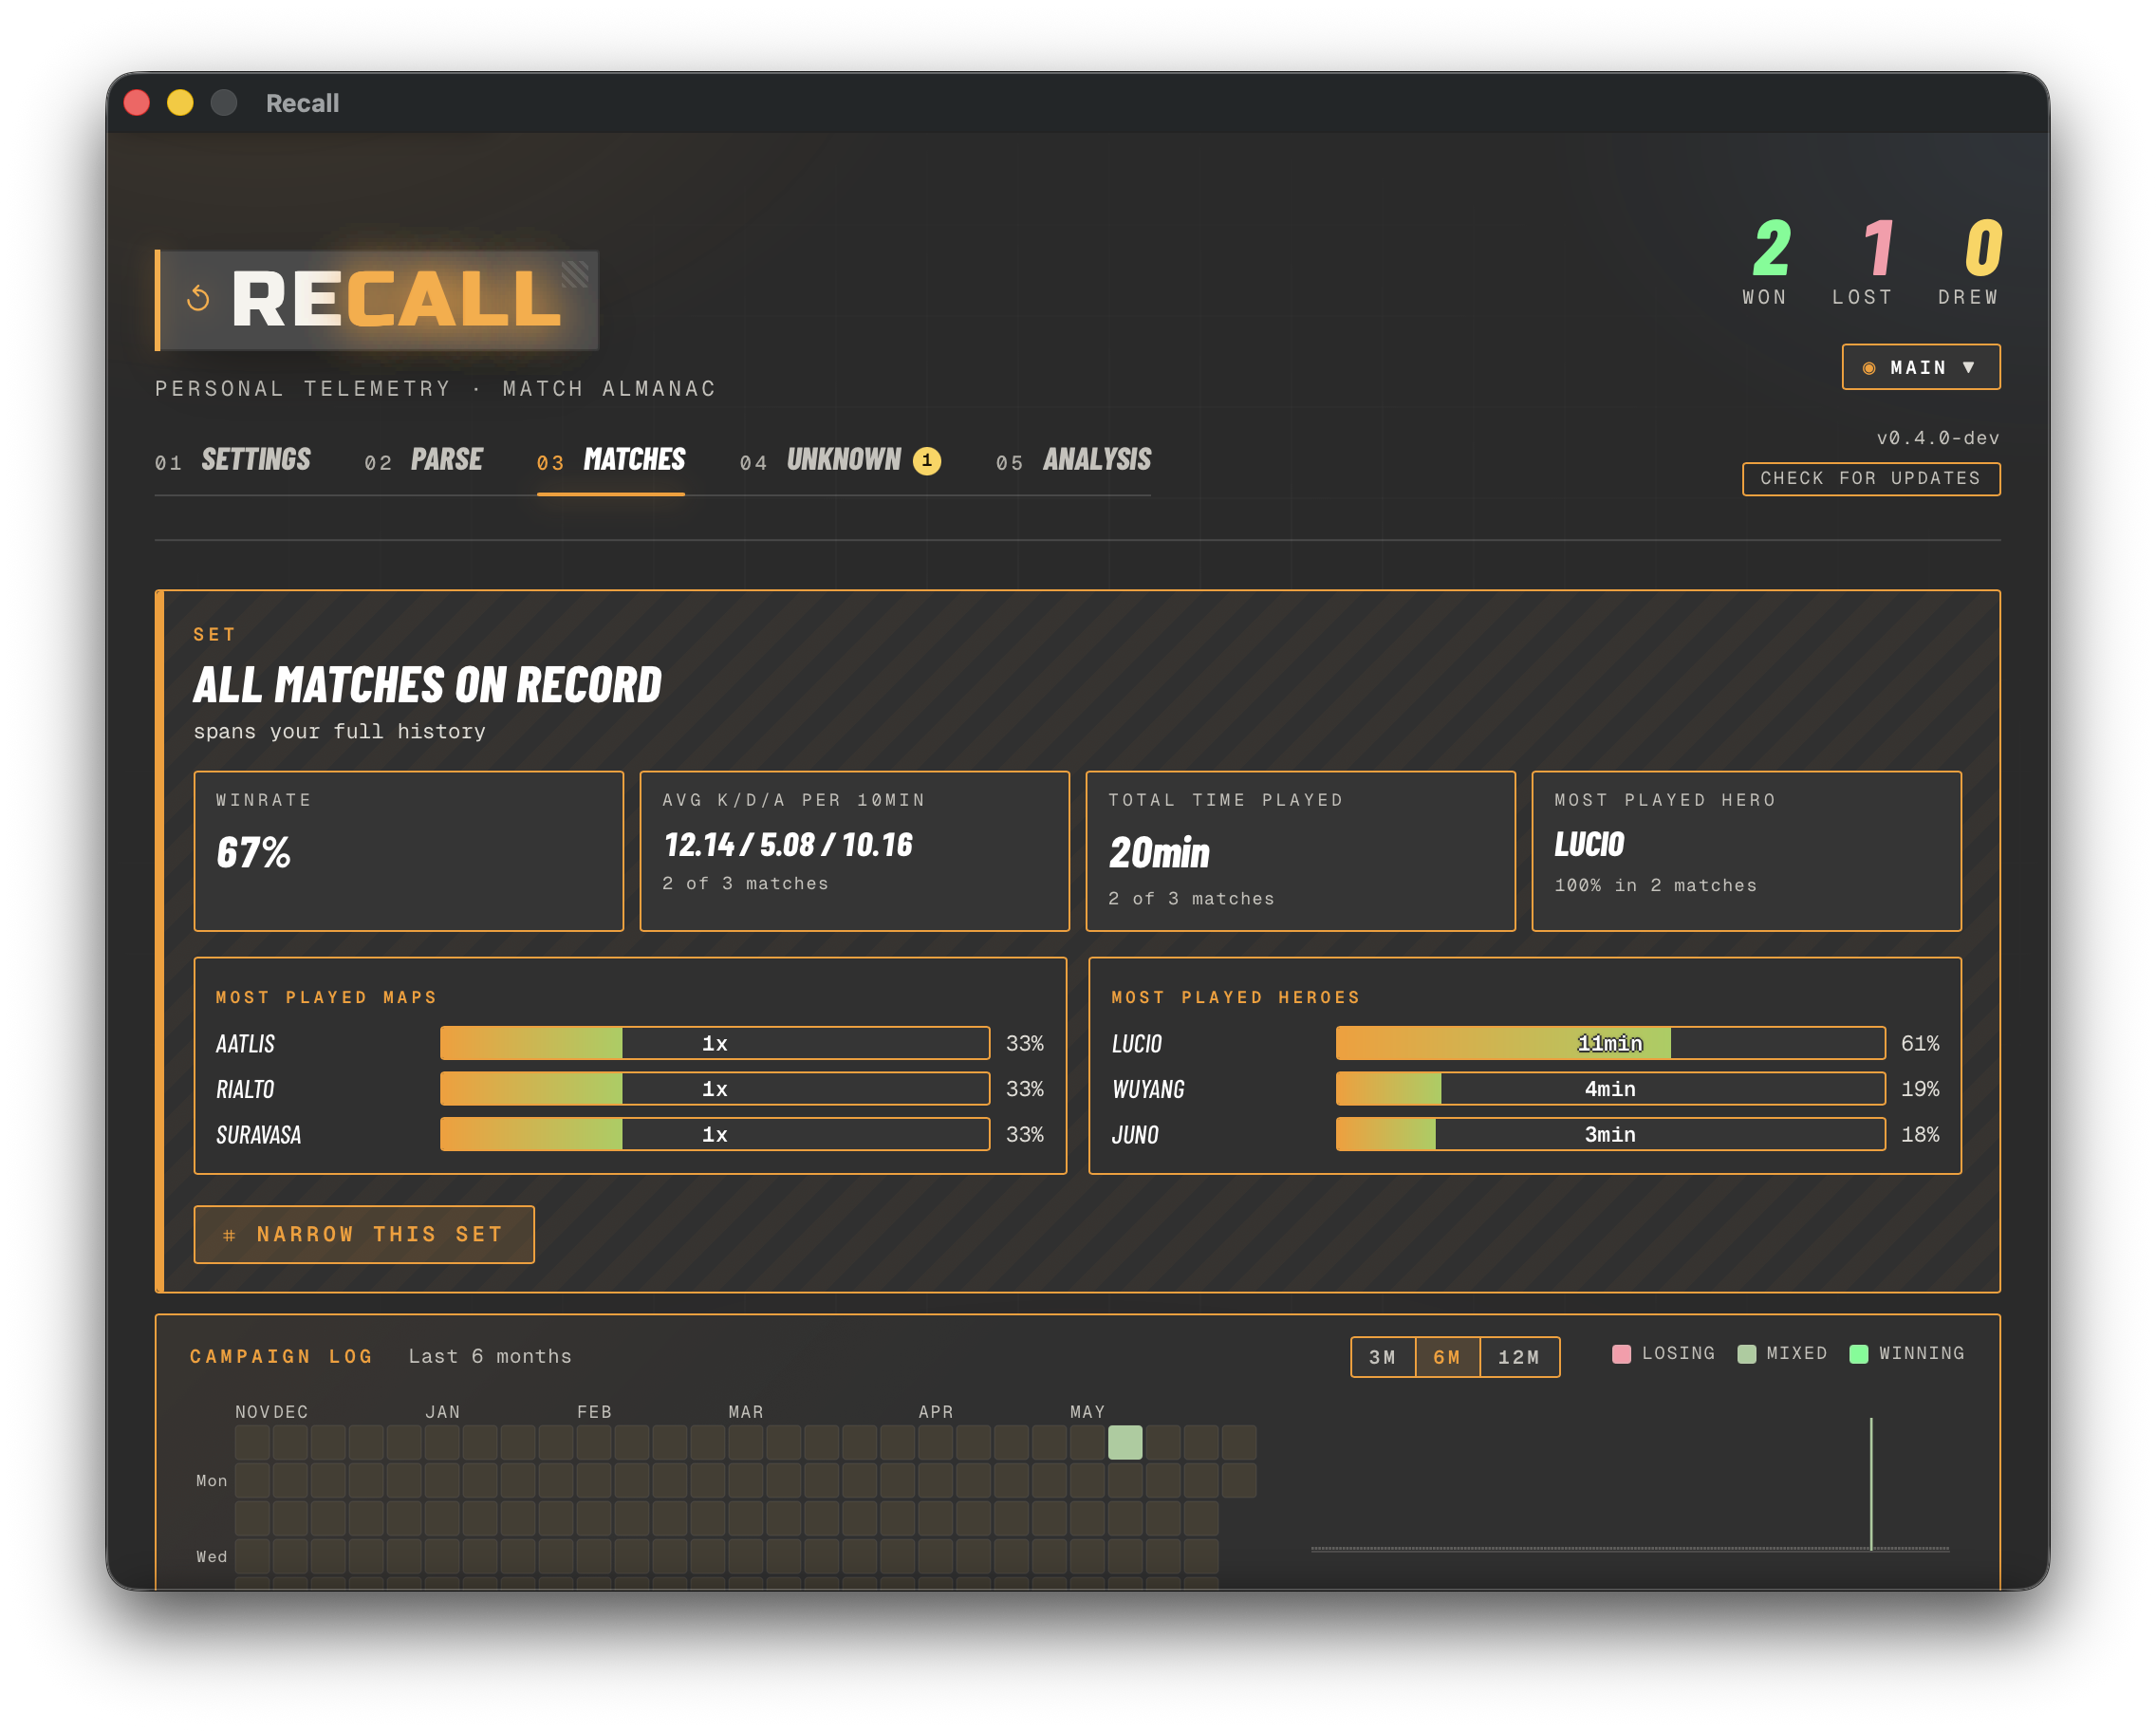2156x1731 pixels.
Task: Select the 6M campaign log range
Action: (x=1446, y=1357)
